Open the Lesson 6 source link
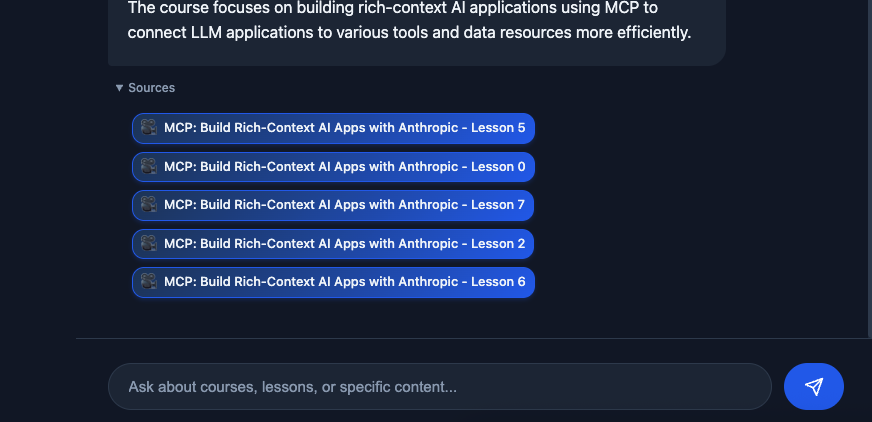 point(344,282)
